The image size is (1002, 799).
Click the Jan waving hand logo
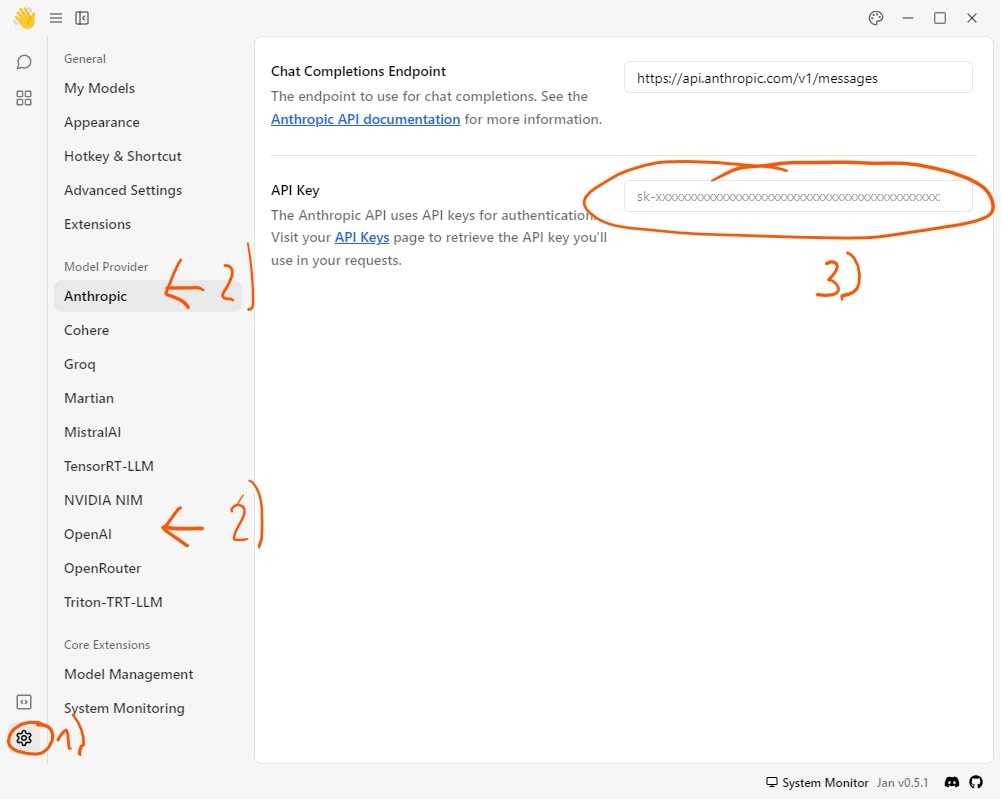click(24, 18)
